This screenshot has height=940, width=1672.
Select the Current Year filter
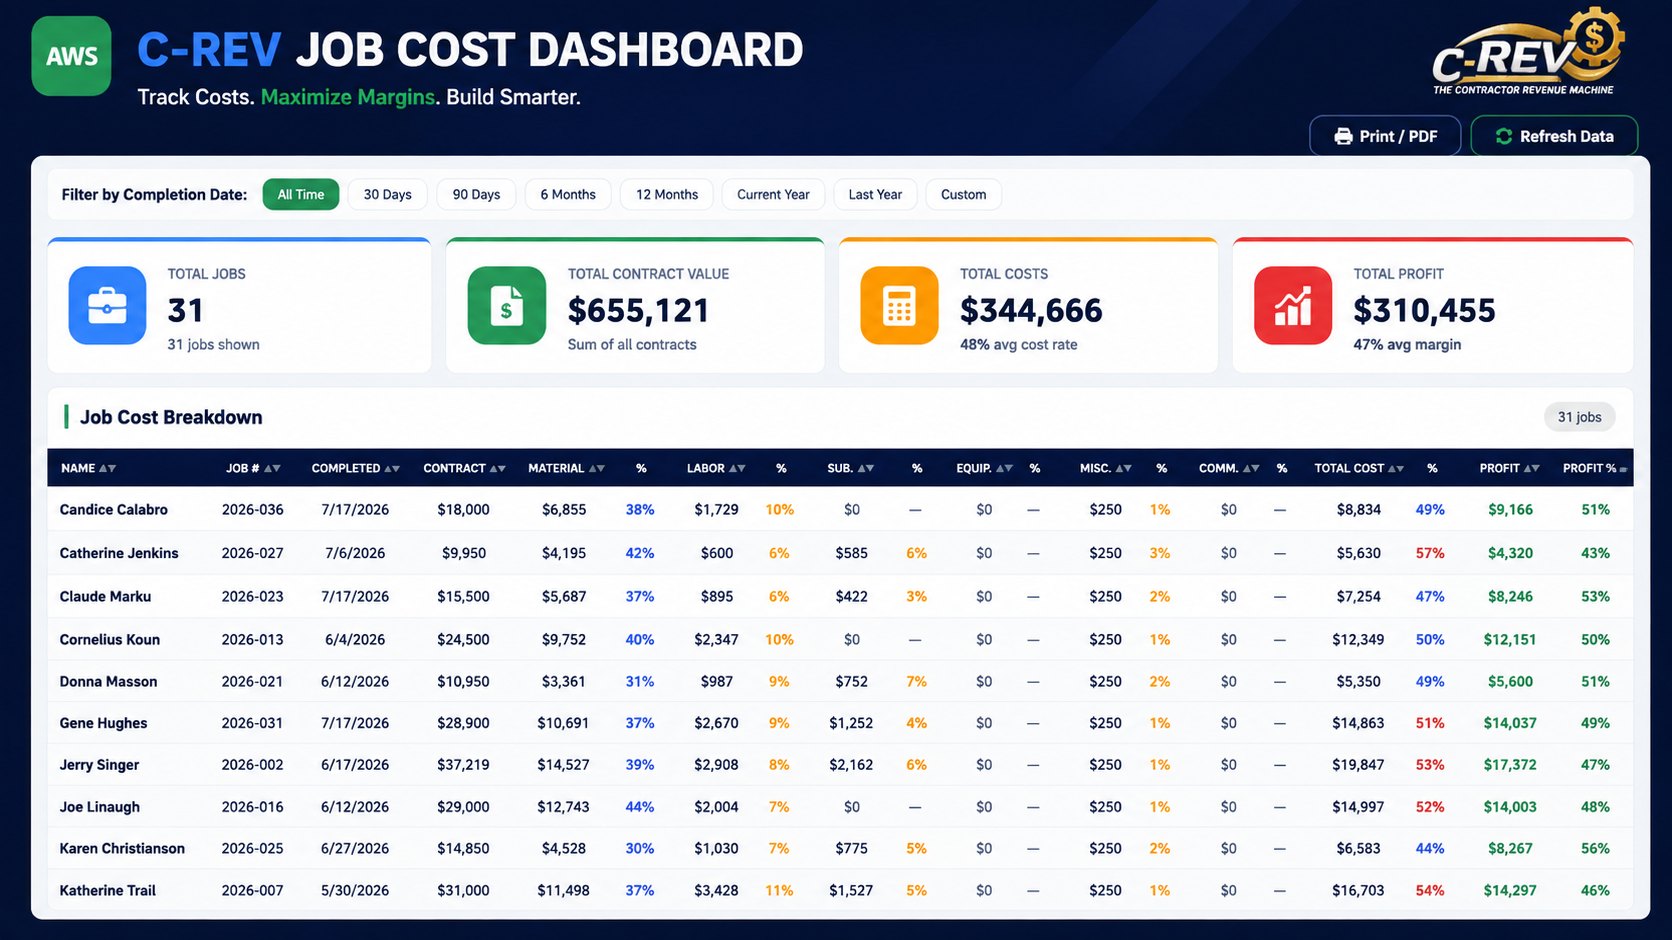[773, 195]
